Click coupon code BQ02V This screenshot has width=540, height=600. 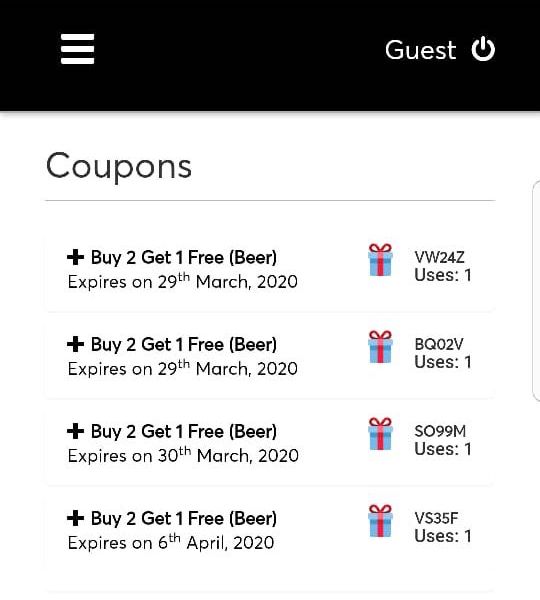439,344
